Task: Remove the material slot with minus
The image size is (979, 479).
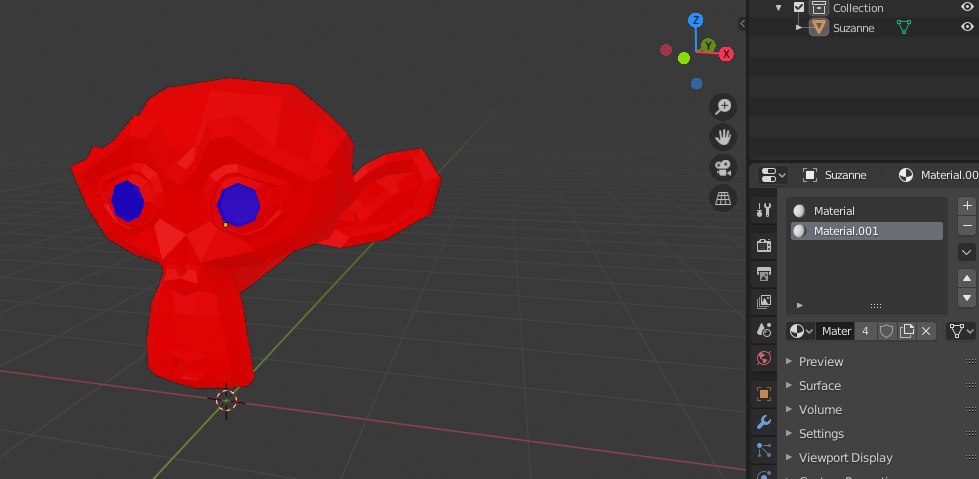Action: pos(967,225)
